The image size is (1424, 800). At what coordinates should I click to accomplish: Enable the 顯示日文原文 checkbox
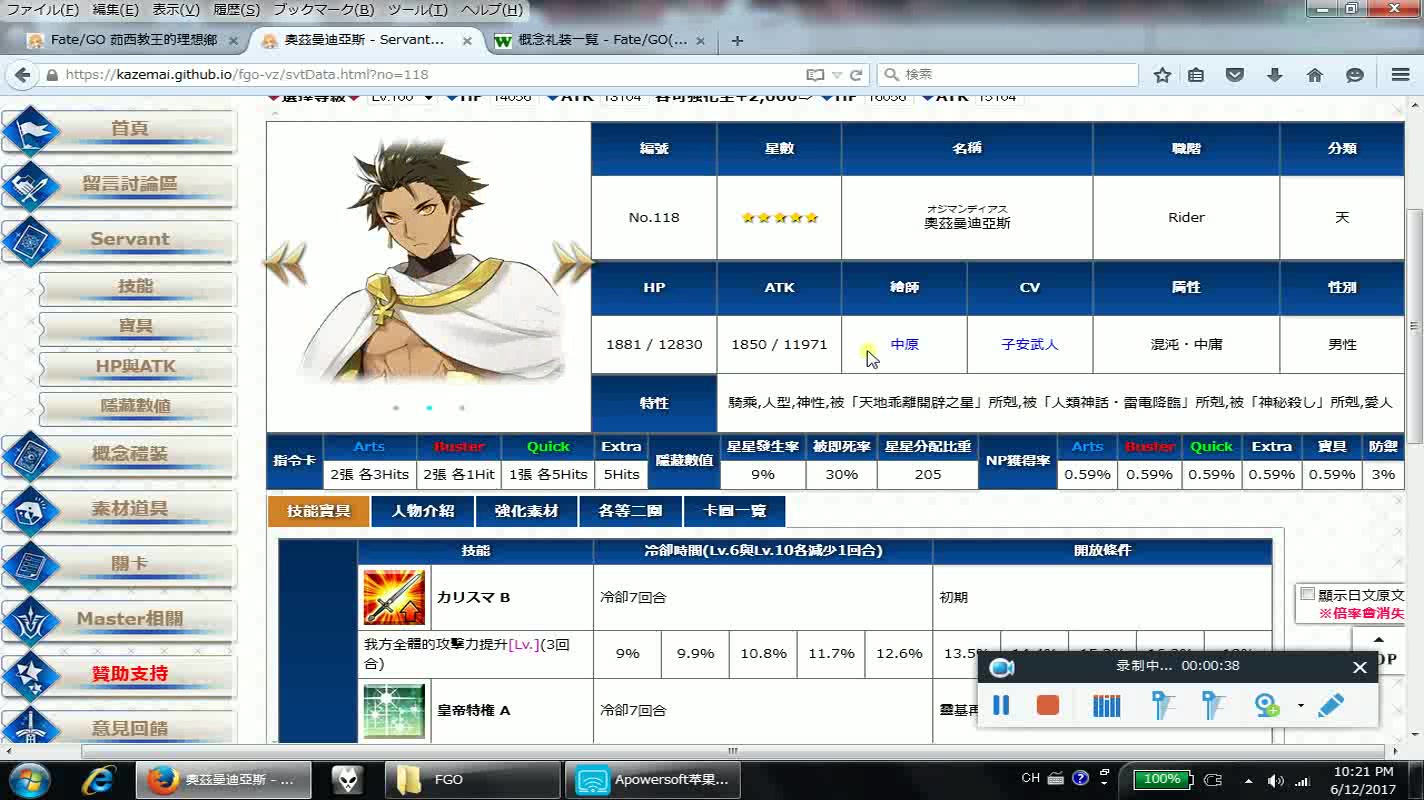tap(1307, 594)
